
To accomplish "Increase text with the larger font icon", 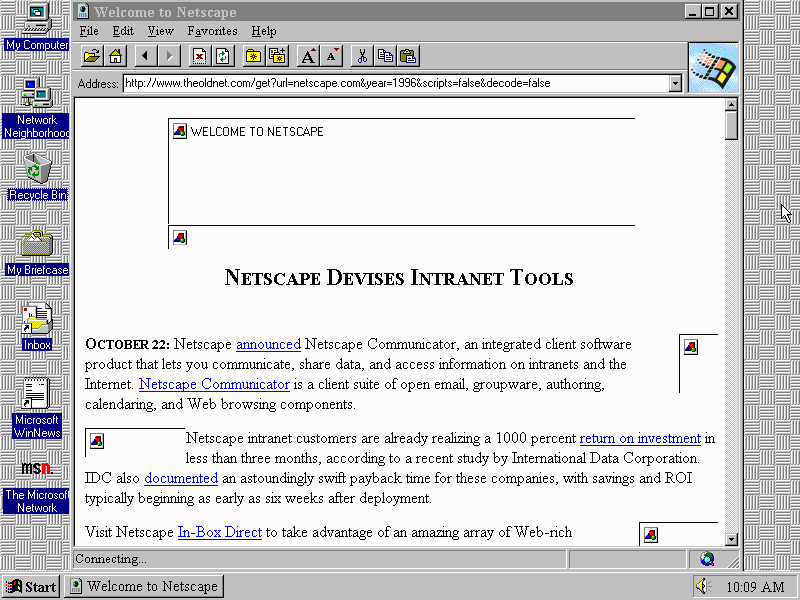I will 308,56.
